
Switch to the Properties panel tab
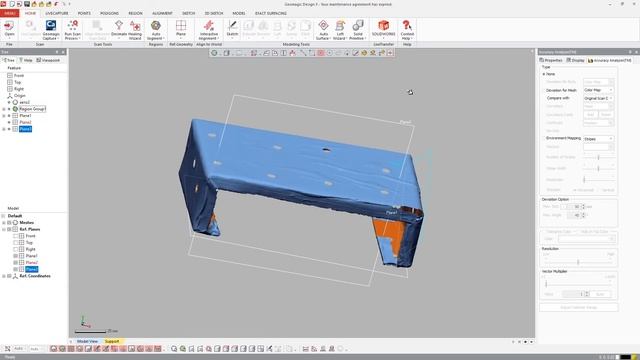coord(551,60)
